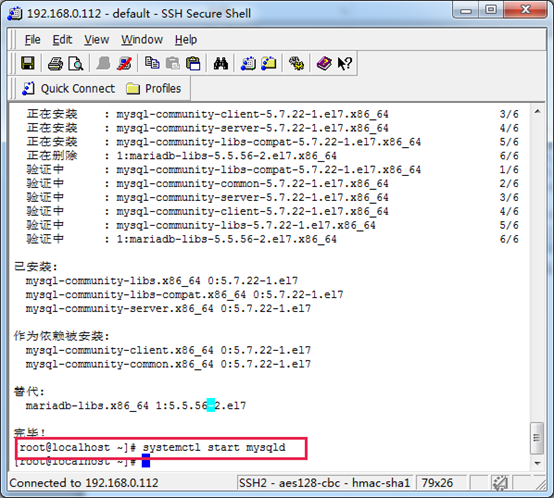Image resolution: width=554 pixels, height=498 pixels.
Task: Click the terminal scrollbar down arrow
Action: [x=537, y=463]
